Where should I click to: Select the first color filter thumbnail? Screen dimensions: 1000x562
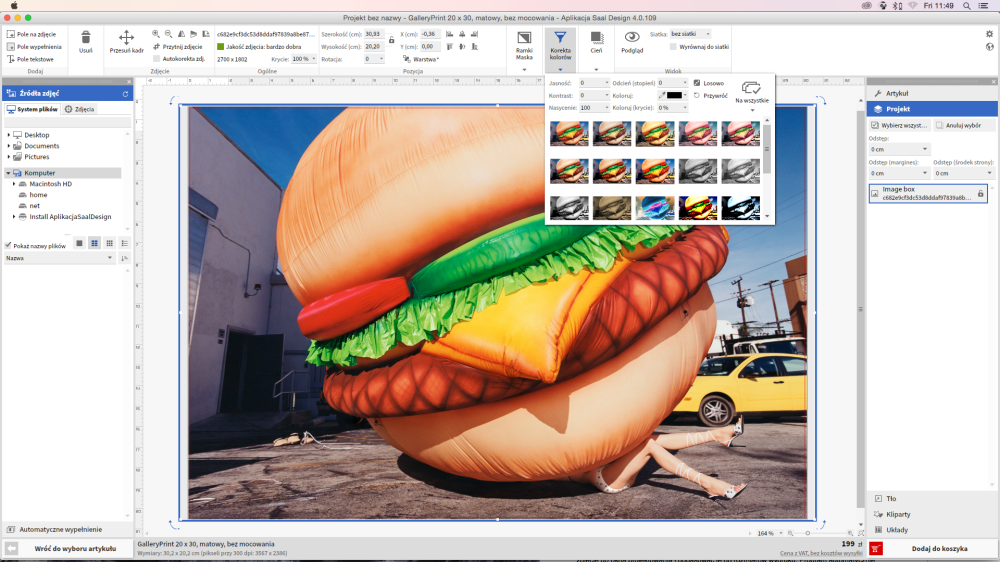point(569,134)
